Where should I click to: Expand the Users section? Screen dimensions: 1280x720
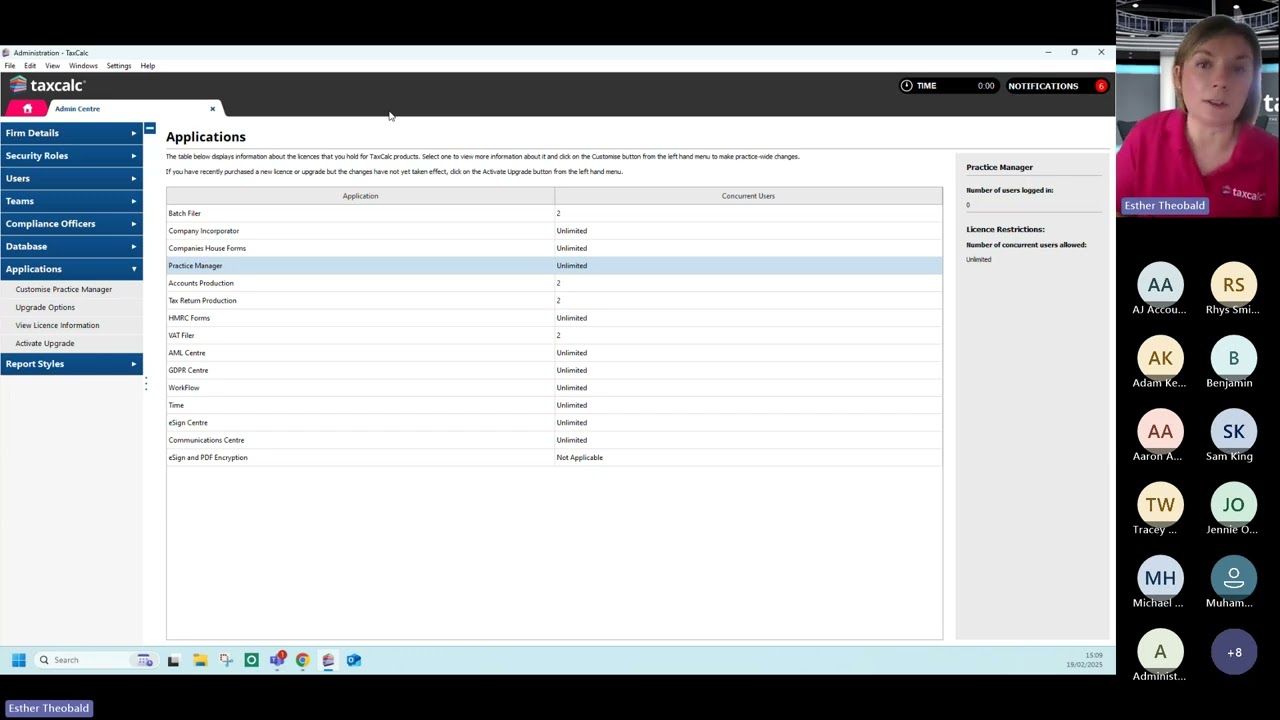[71, 178]
